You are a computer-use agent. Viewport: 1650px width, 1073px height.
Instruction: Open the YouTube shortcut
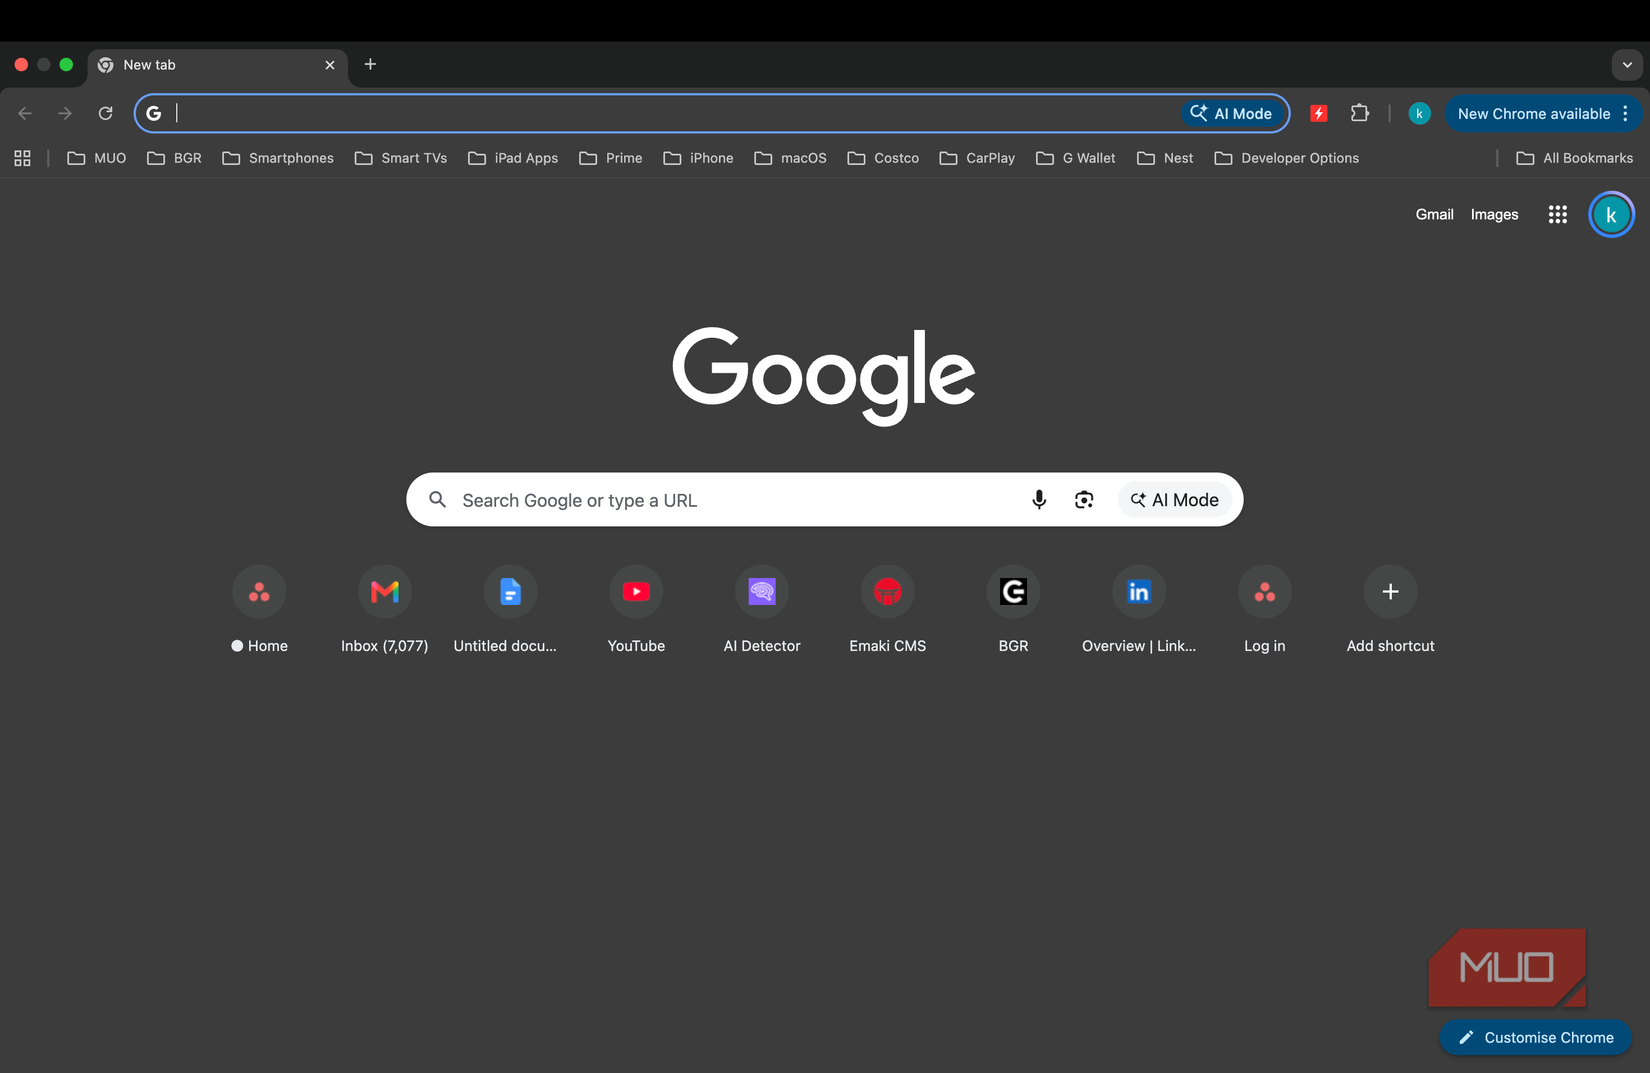click(636, 609)
